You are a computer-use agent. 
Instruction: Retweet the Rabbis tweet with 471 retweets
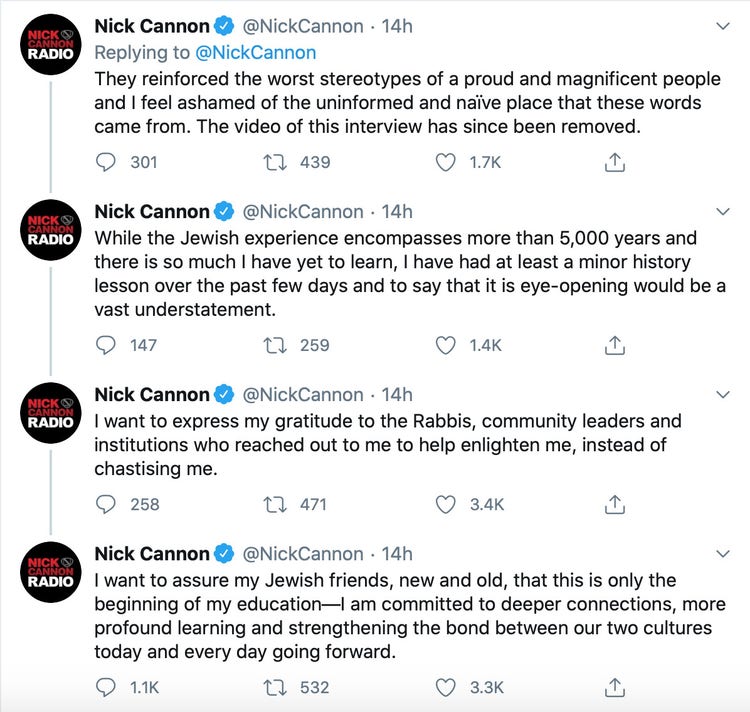273,504
